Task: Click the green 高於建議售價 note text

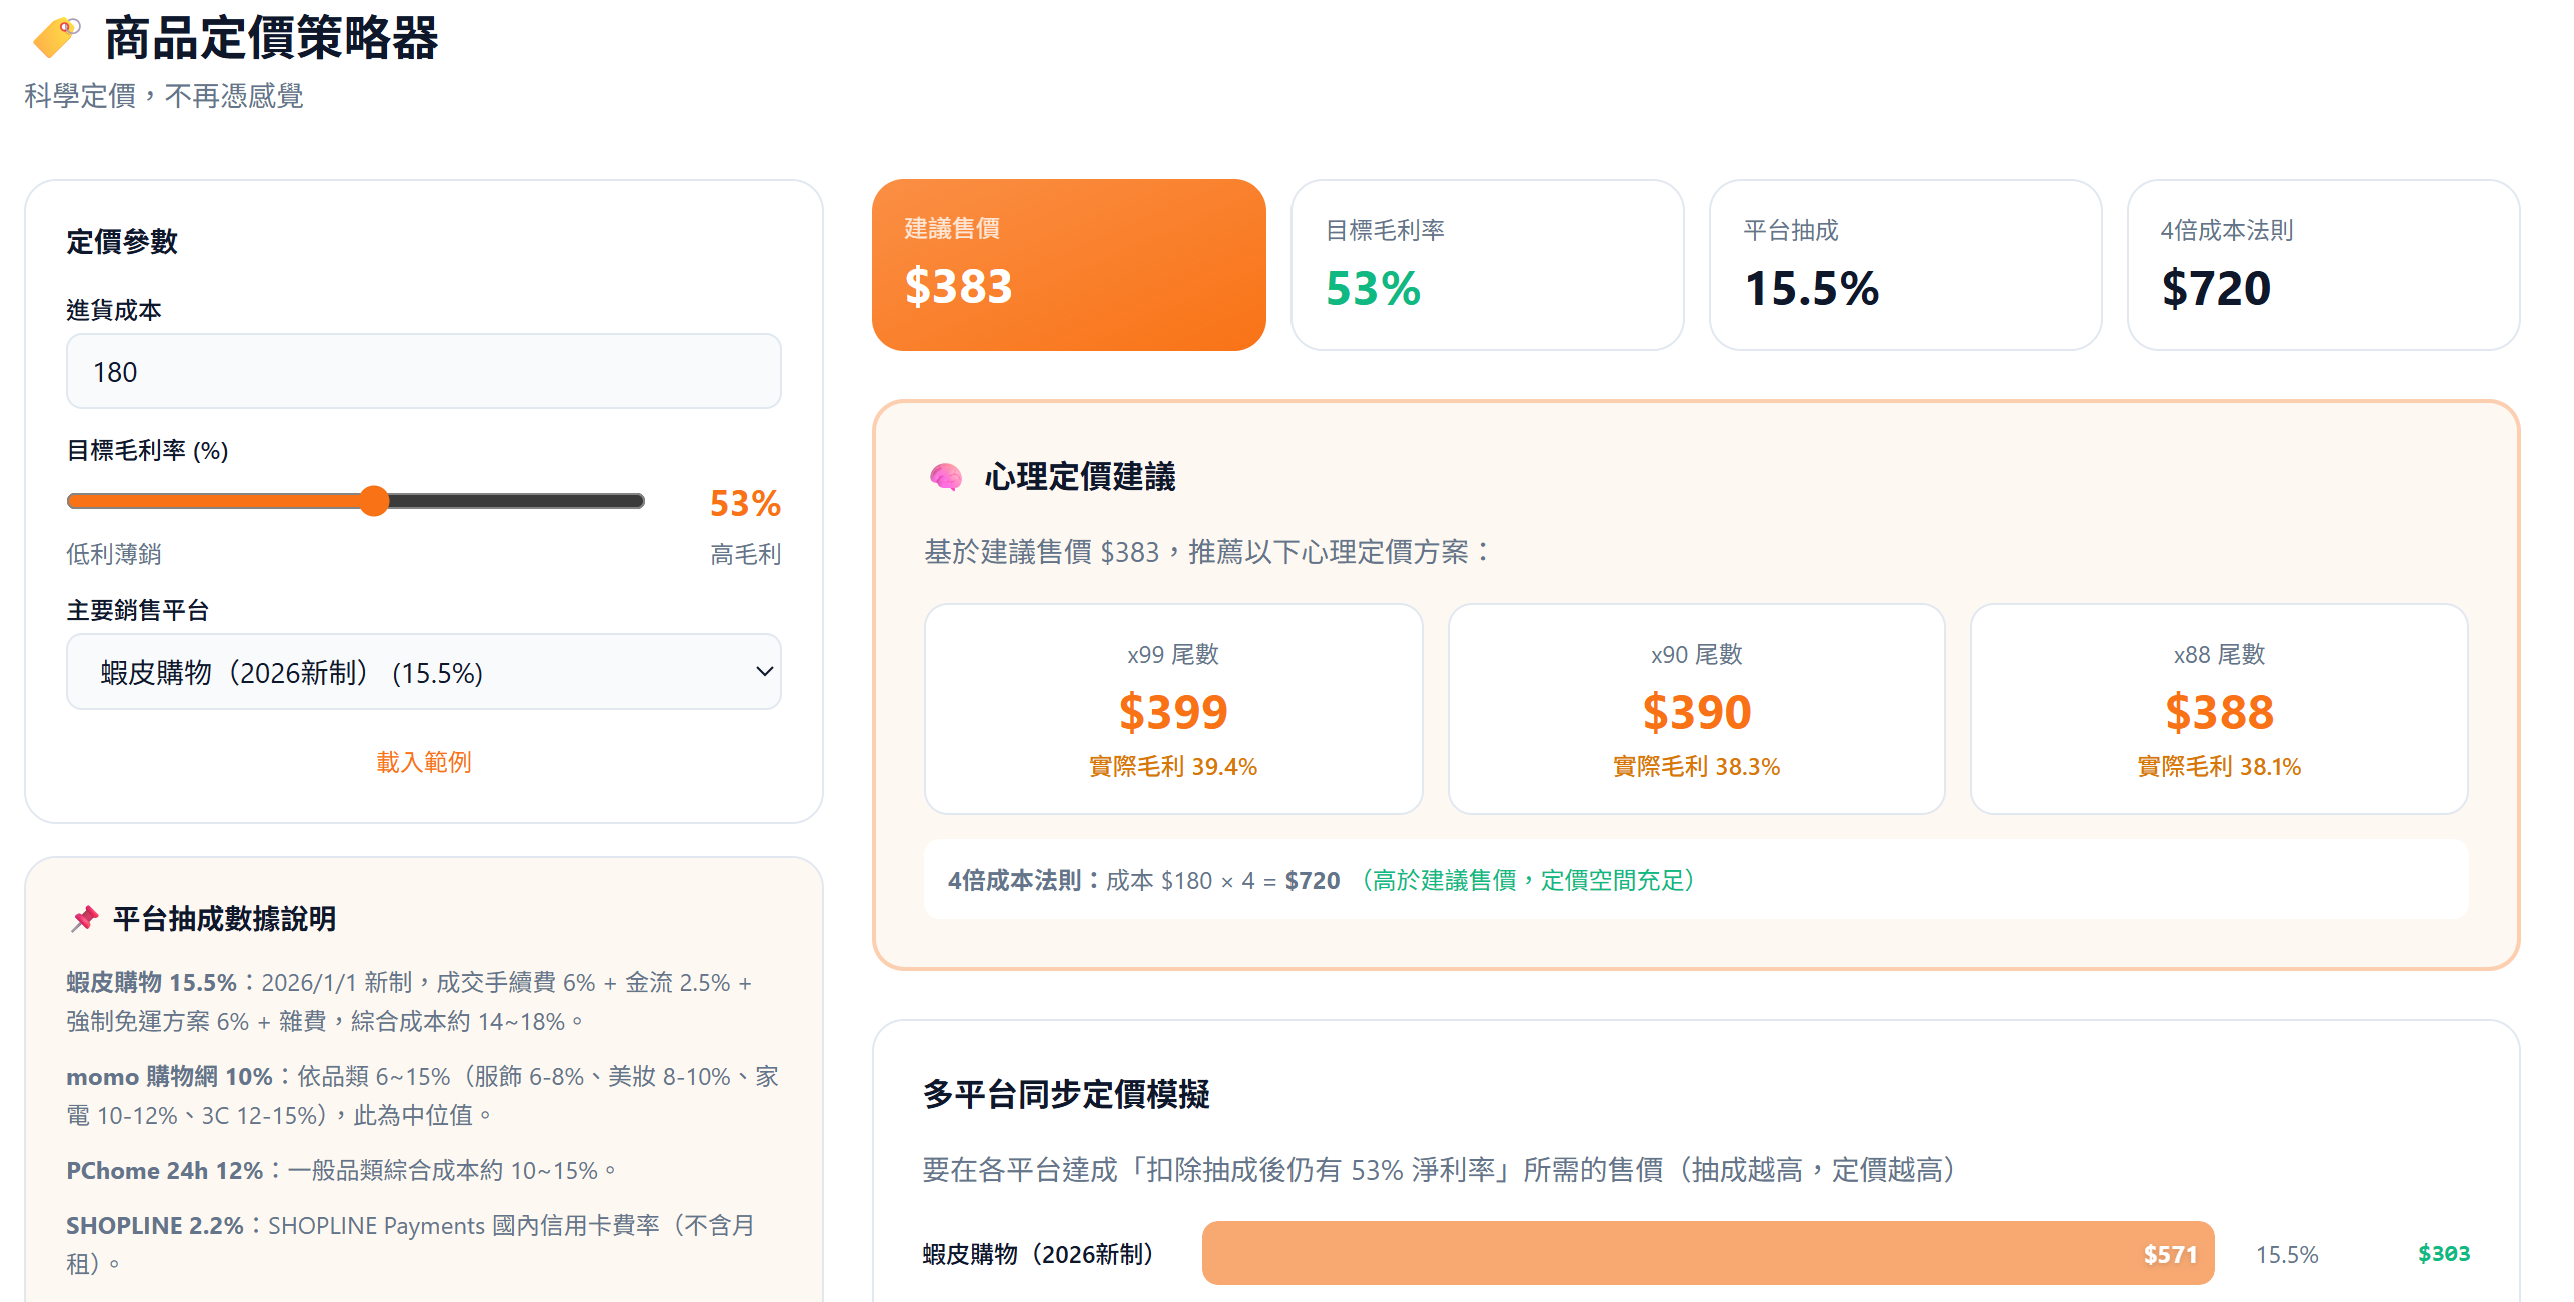Action: click(x=1529, y=881)
